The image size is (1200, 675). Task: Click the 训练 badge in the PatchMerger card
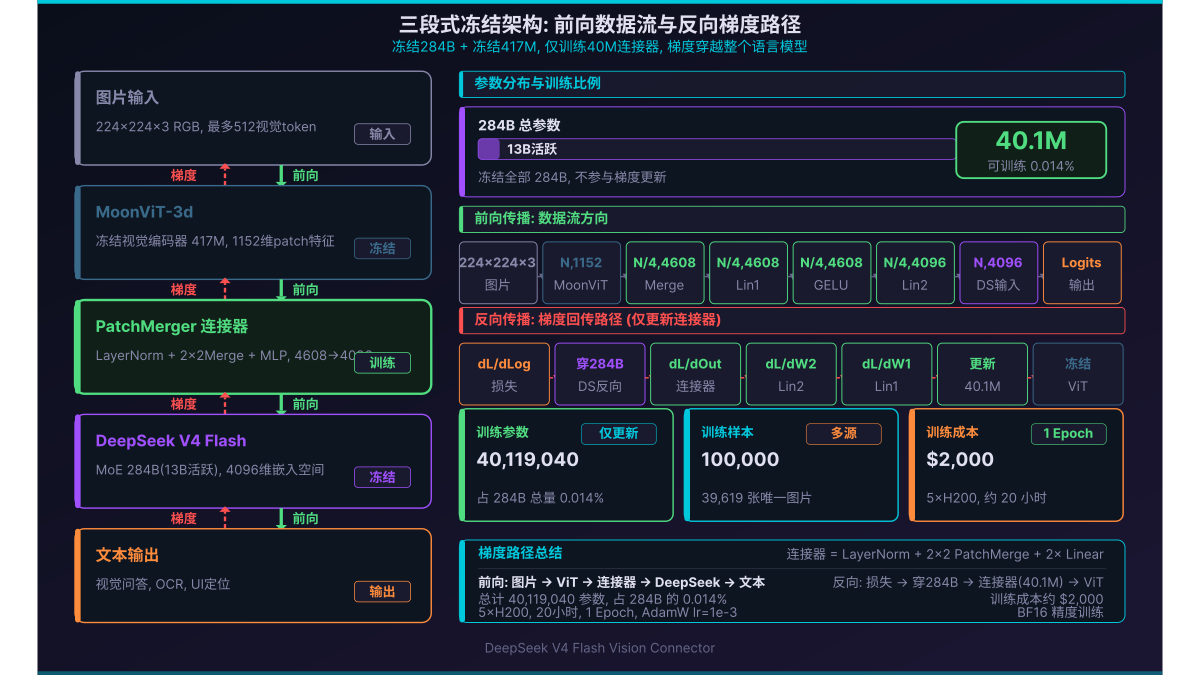pos(382,363)
